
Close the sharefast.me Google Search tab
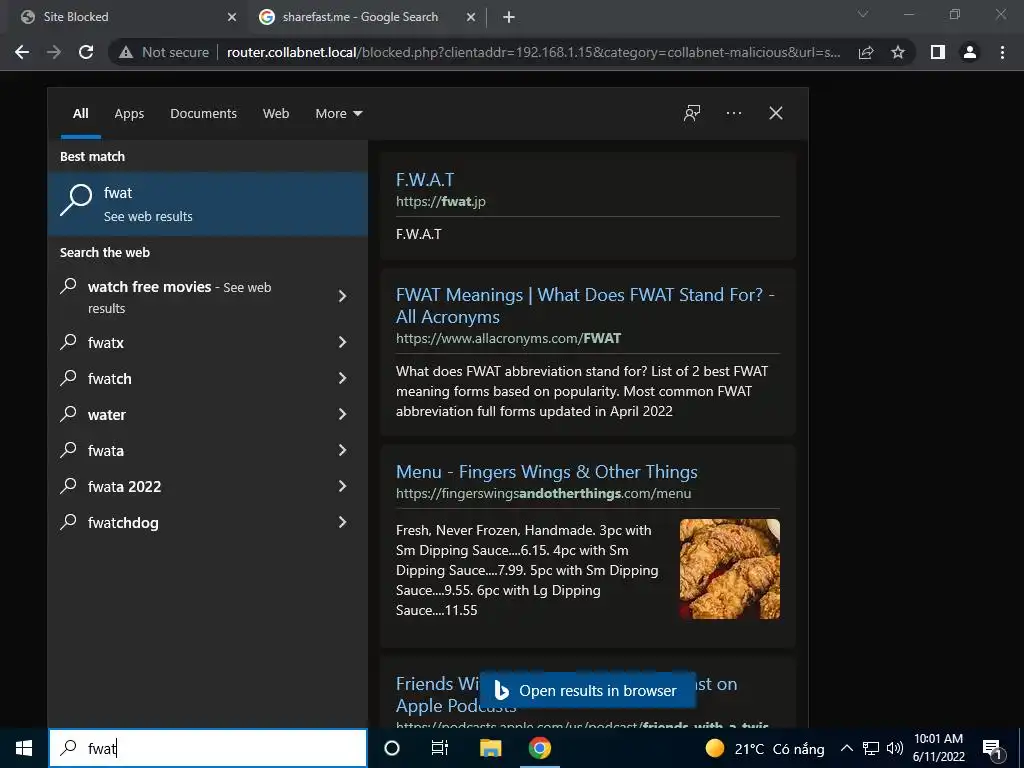471,18
